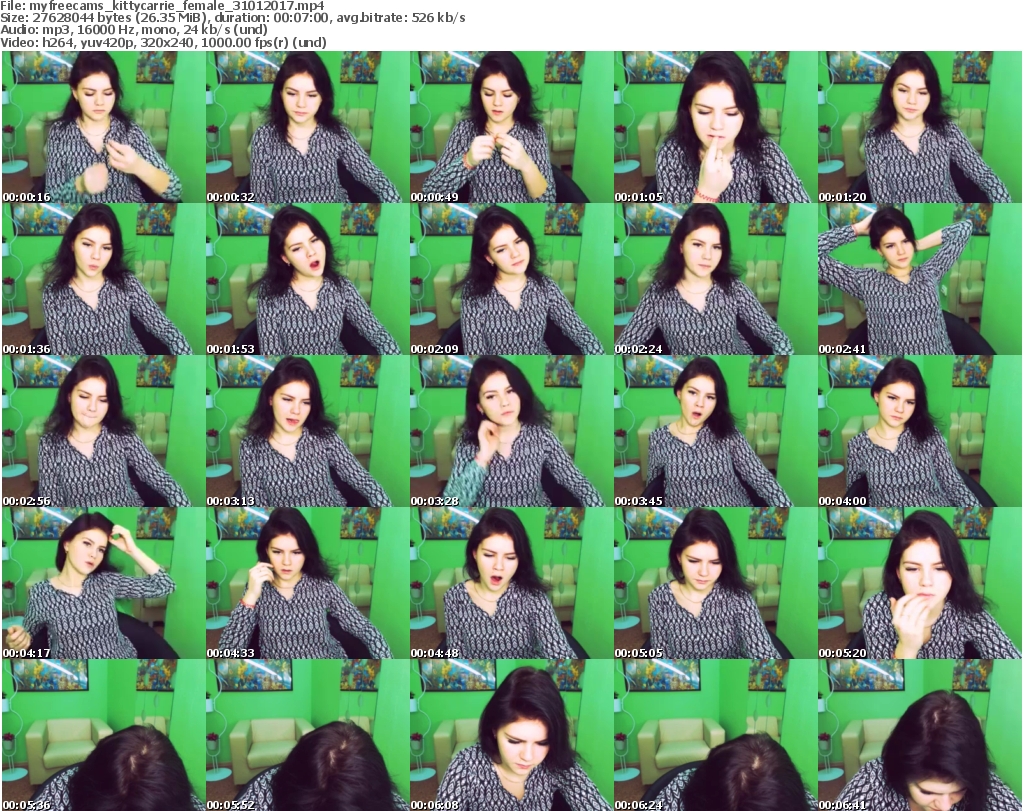Image resolution: width=1024 pixels, height=811 pixels.
Task: Select the 00:01:05 frame thumbnail
Action: [715, 127]
